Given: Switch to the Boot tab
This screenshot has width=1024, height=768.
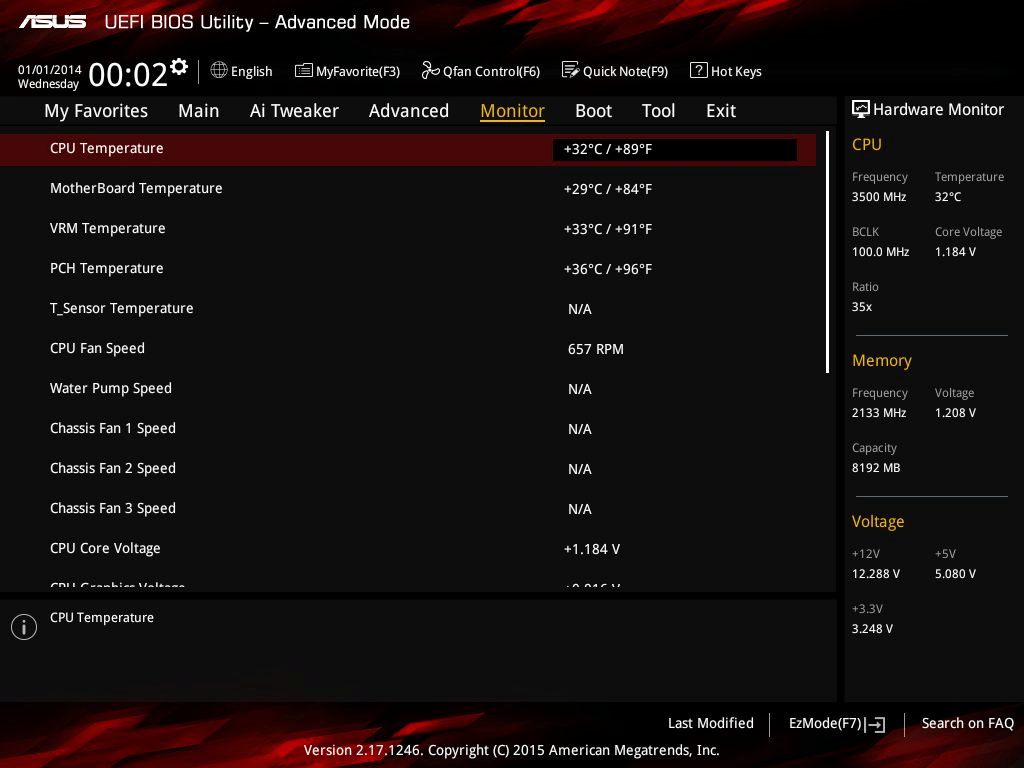Looking at the screenshot, I should tap(593, 111).
